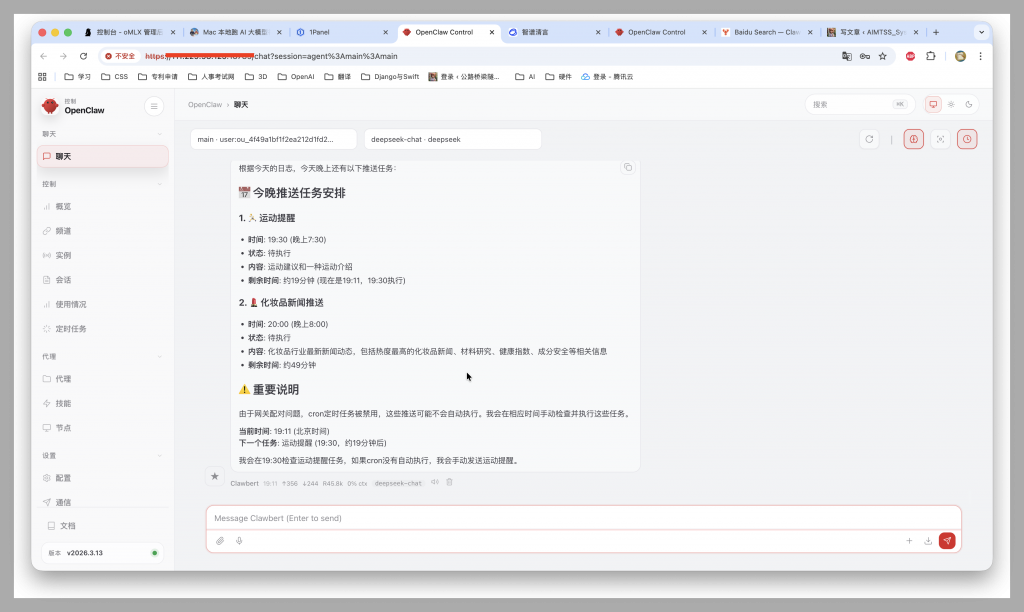The width and height of the screenshot is (1024, 612).
Task: Click the focus mode icon in chat toolbar
Action: [x=940, y=140]
